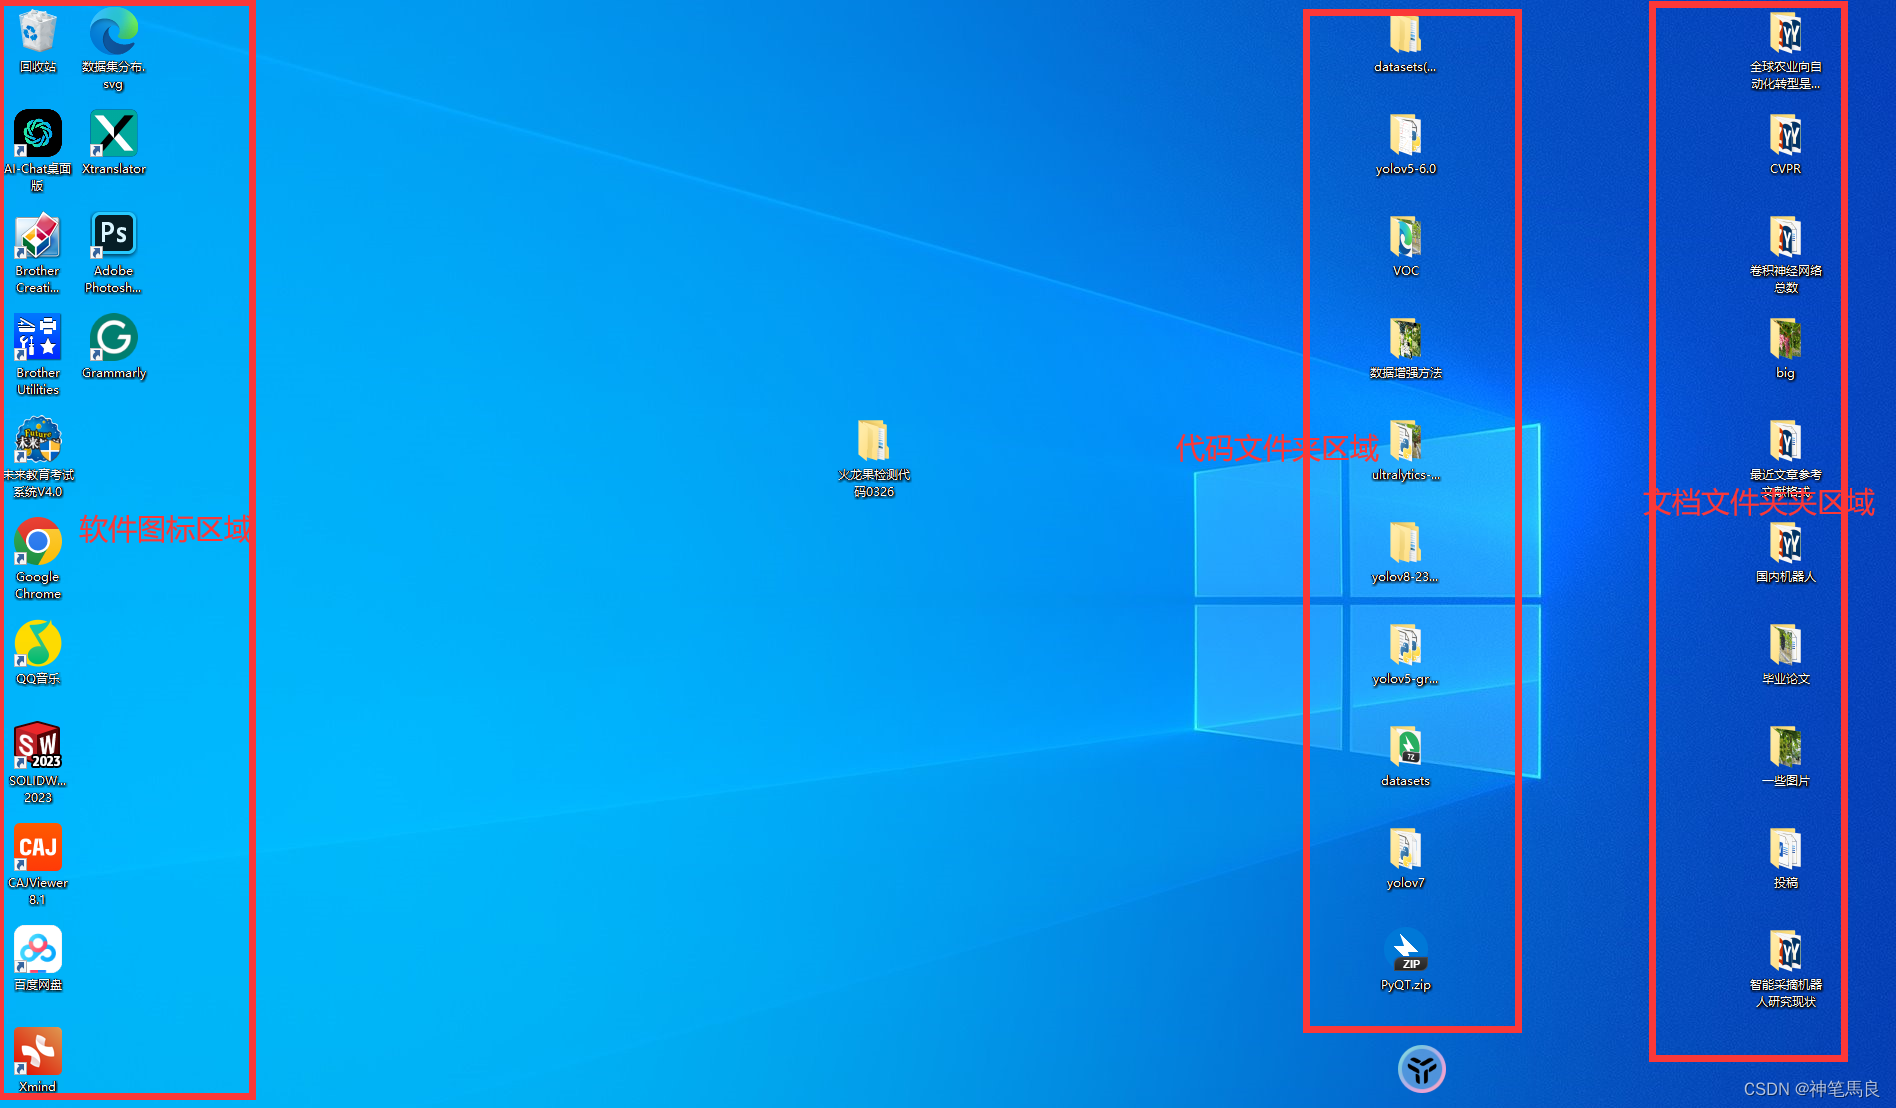The image size is (1896, 1108).
Task: Click the round floating widget below PyQT.zip
Action: coord(1421,1069)
